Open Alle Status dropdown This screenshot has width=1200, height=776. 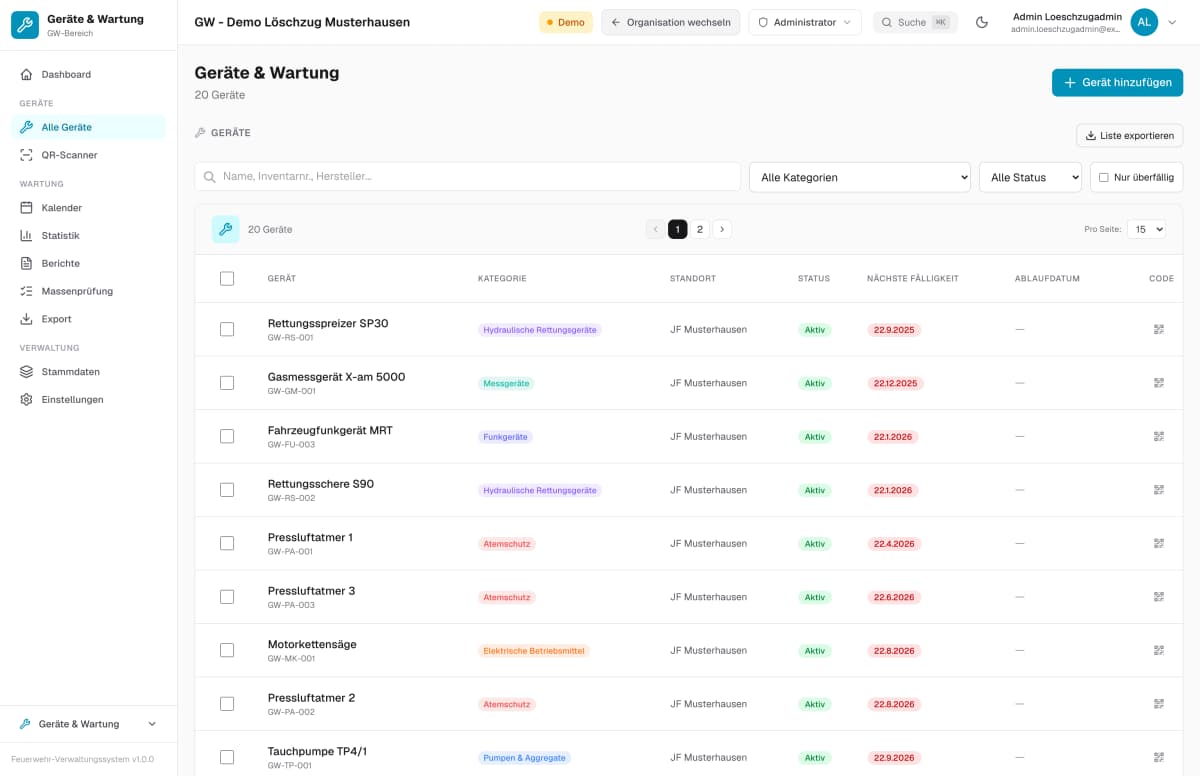coord(1030,177)
